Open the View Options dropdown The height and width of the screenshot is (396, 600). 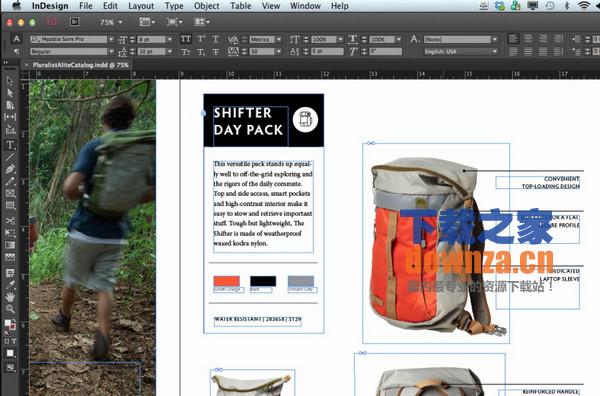click(x=147, y=22)
